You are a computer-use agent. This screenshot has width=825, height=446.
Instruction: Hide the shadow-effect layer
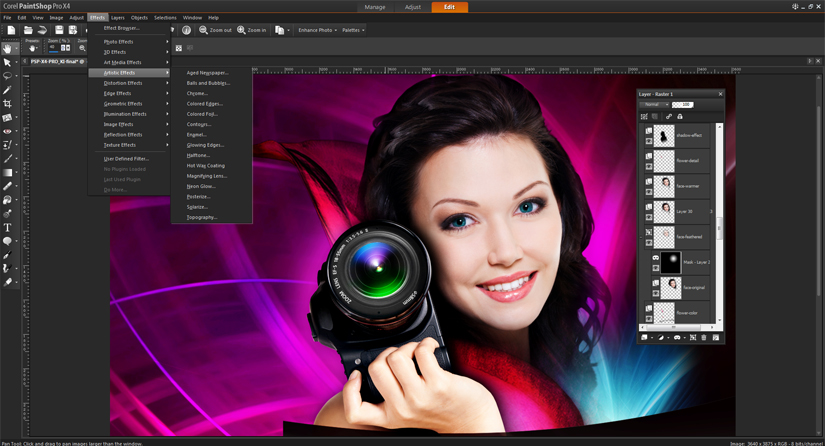tap(649, 141)
